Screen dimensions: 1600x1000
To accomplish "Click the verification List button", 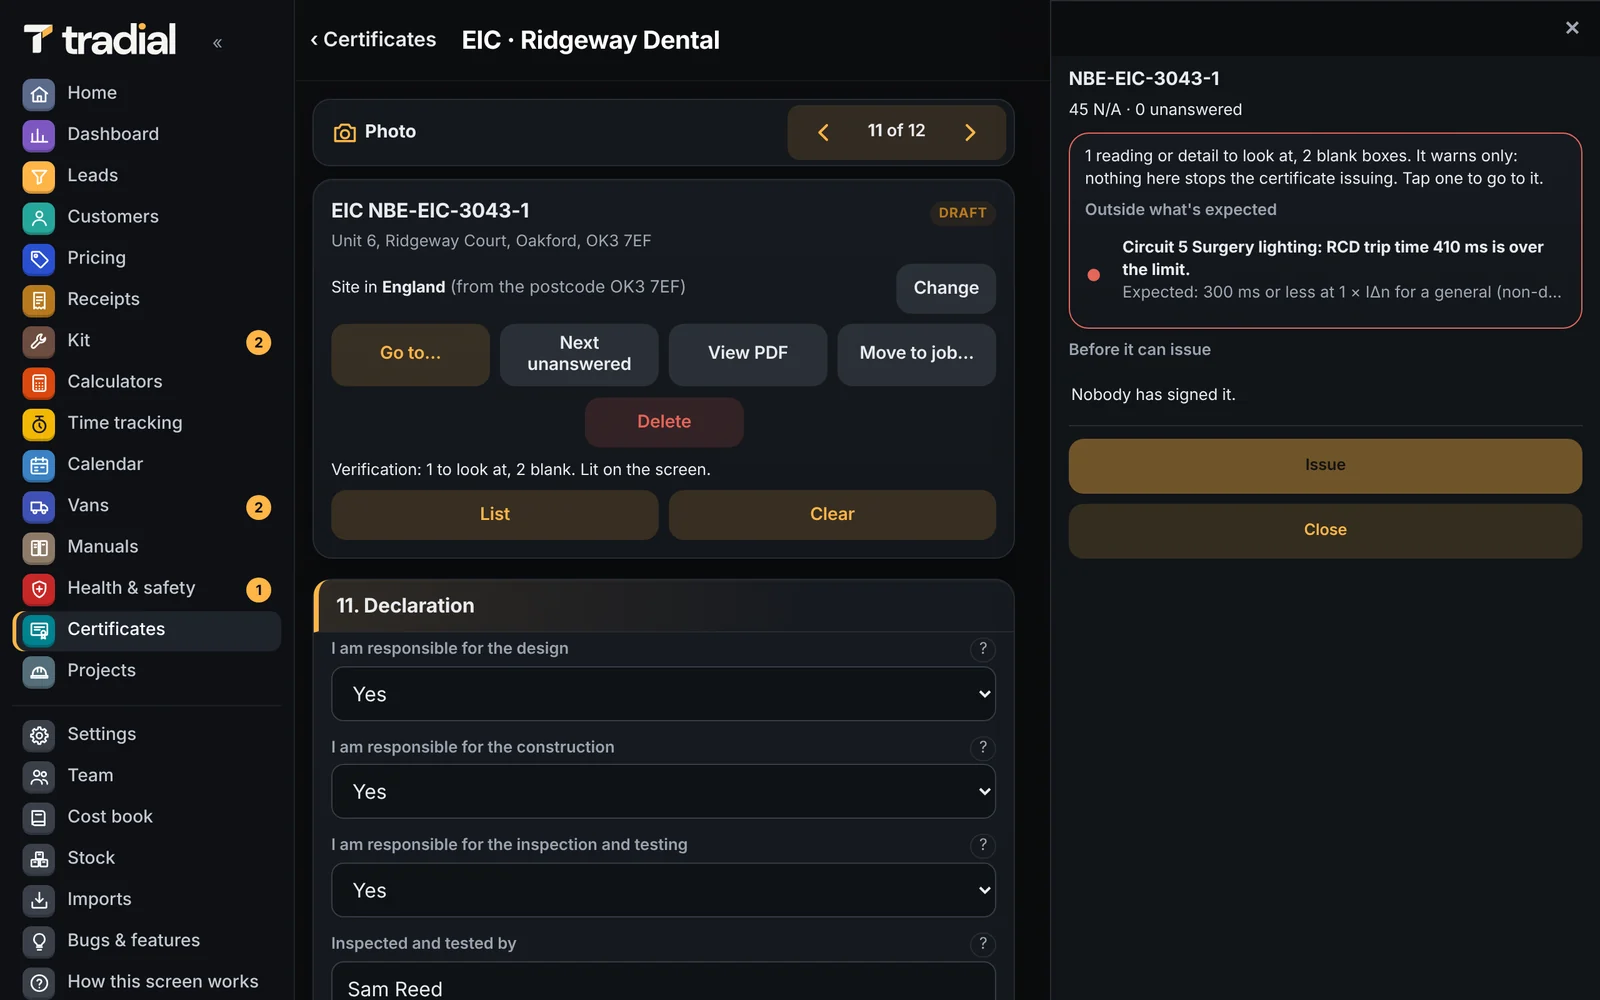I will point(495,515).
